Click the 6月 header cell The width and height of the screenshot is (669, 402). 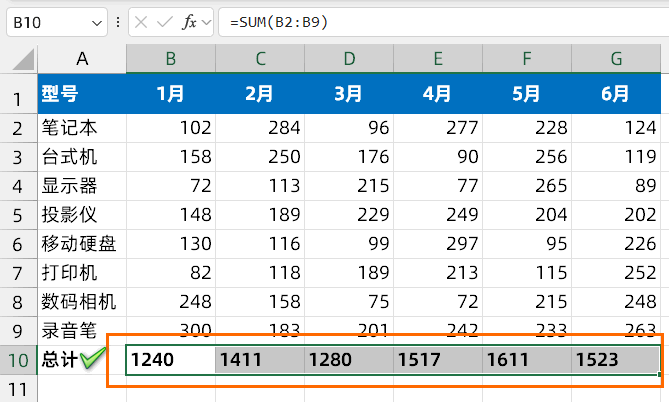[x=616, y=94]
